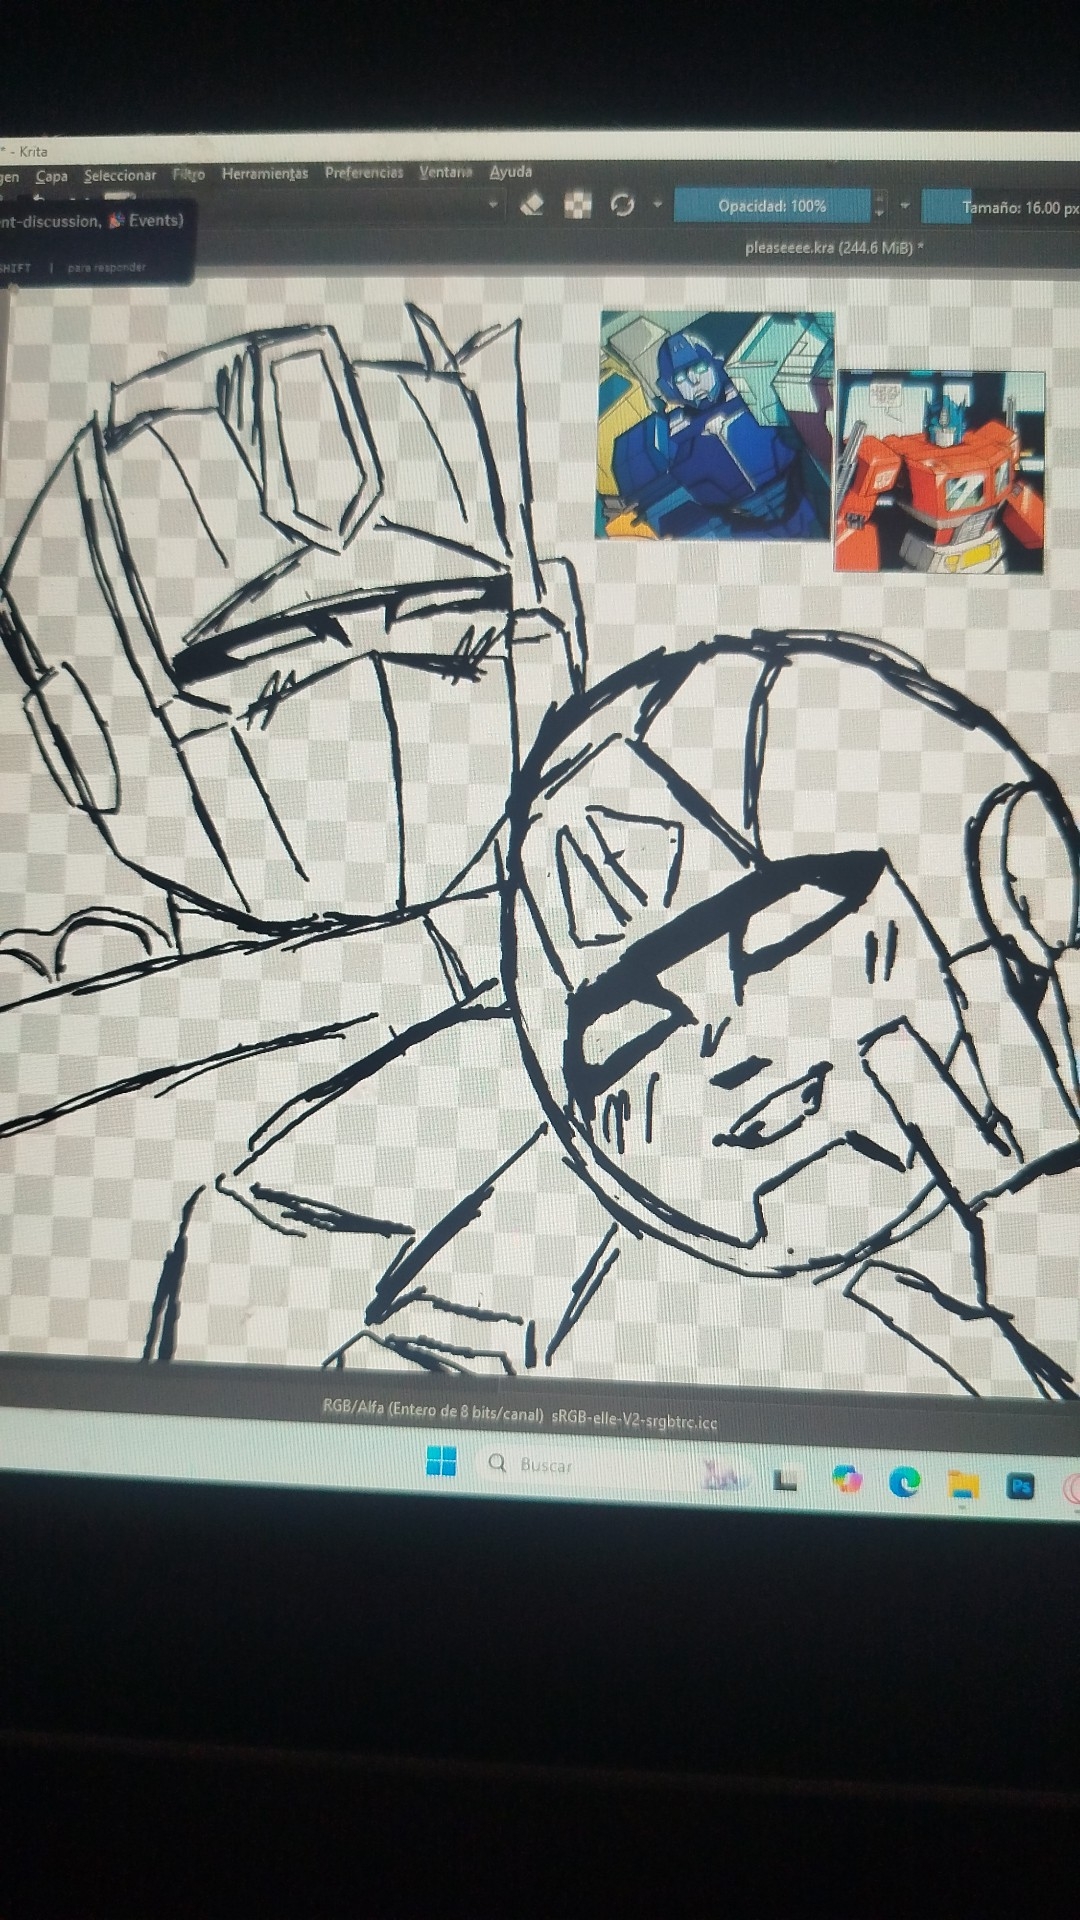Open Microsoft Edge from the taskbar

tap(904, 1481)
